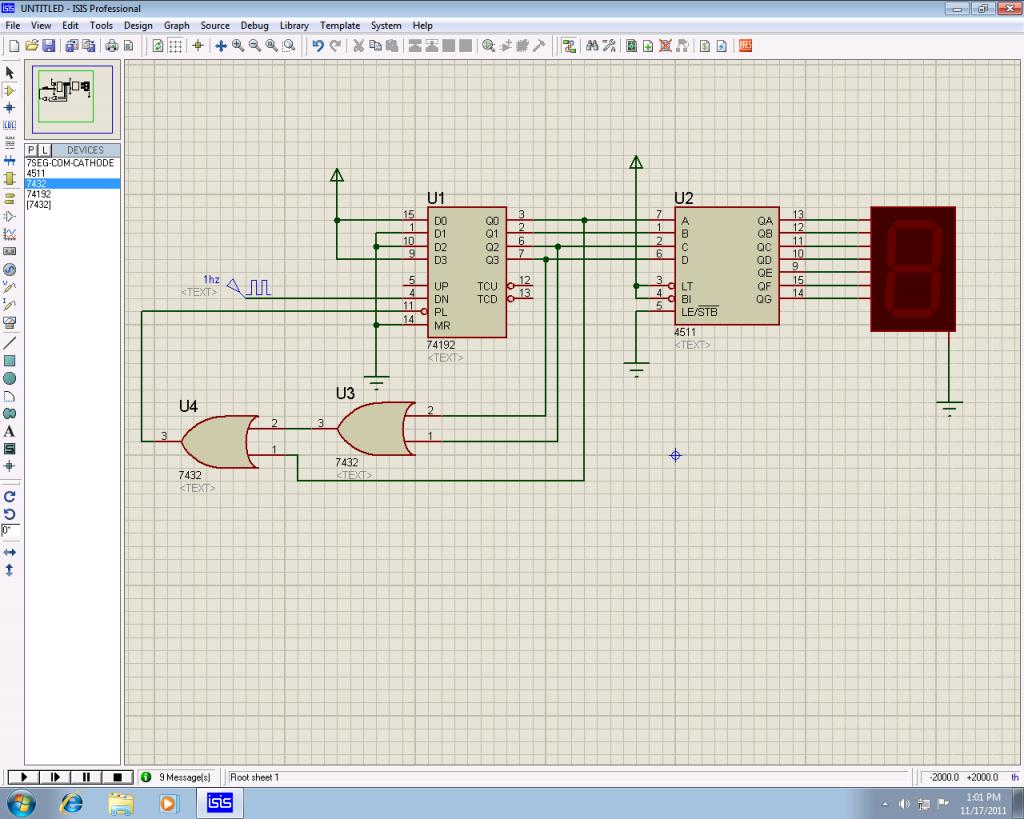The image size is (1024, 819).
Task: Select the Component mode tool
Action: [10, 90]
